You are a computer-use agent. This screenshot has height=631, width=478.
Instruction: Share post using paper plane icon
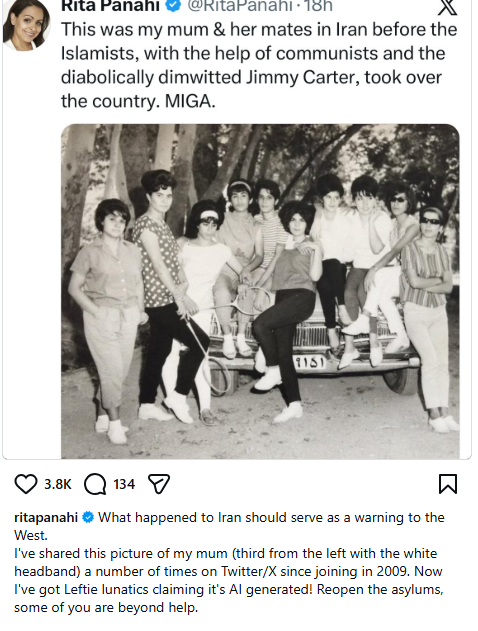click(159, 484)
